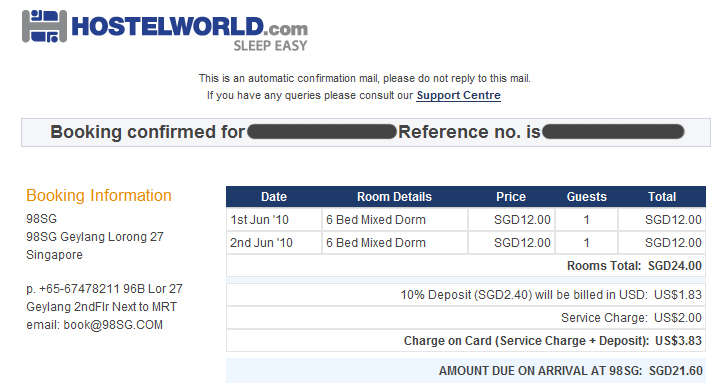Screen dimensions: 725x392
Task: Click the HOSTELWORLD.com brand text
Action: 190,27
